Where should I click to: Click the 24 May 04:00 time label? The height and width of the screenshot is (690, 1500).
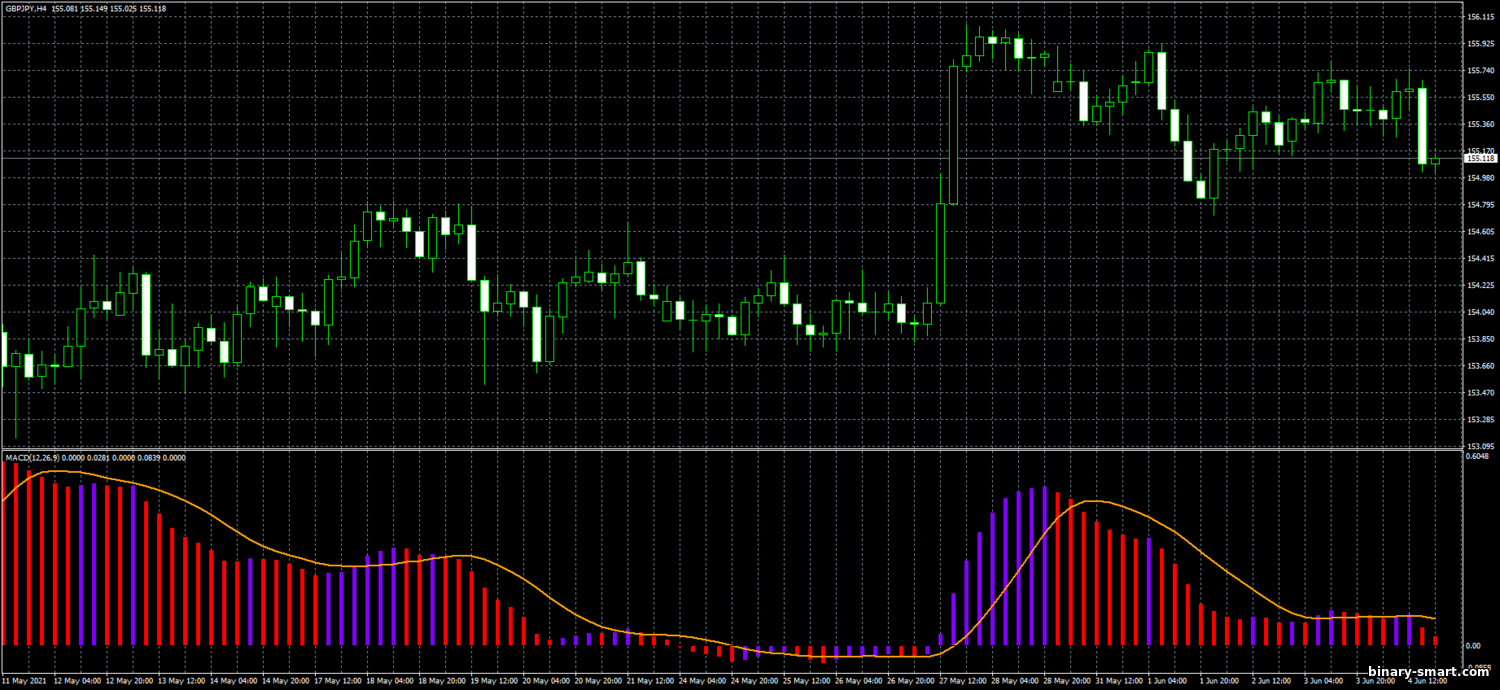tap(700, 681)
